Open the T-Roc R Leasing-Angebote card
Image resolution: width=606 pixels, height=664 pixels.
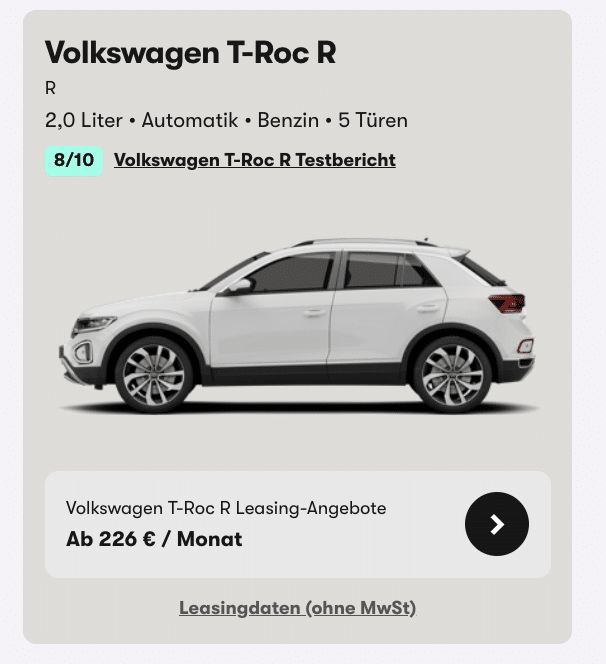[298, 524]
